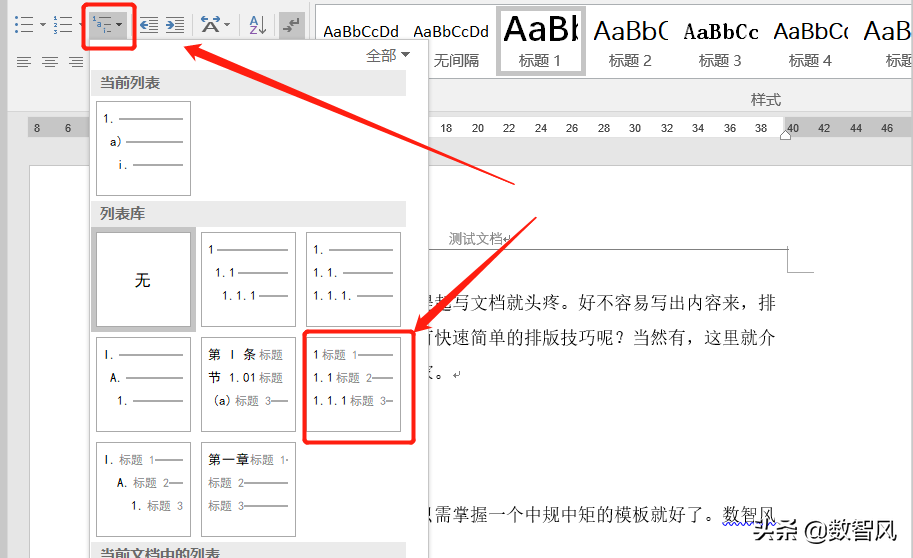Apply the 标题 1 style

[540, 41]
